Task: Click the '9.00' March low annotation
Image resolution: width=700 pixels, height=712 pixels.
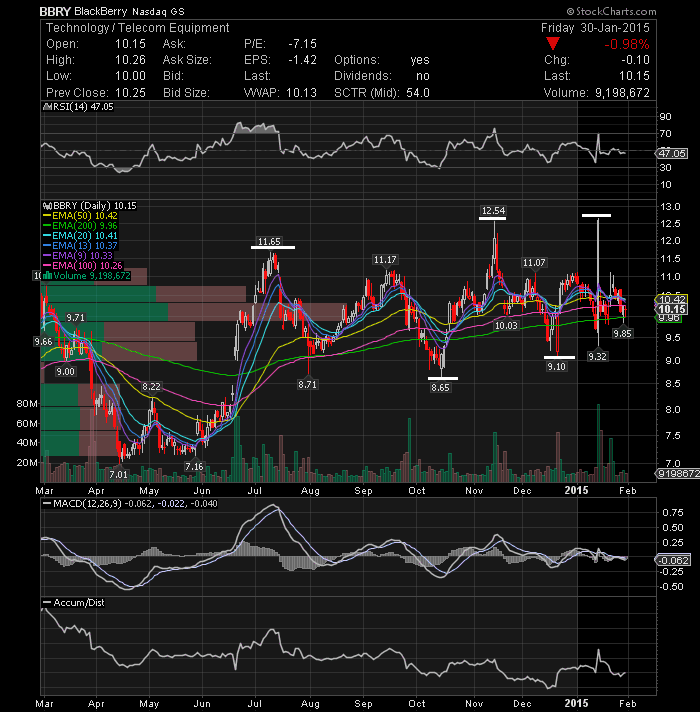Action: [65, 371]
